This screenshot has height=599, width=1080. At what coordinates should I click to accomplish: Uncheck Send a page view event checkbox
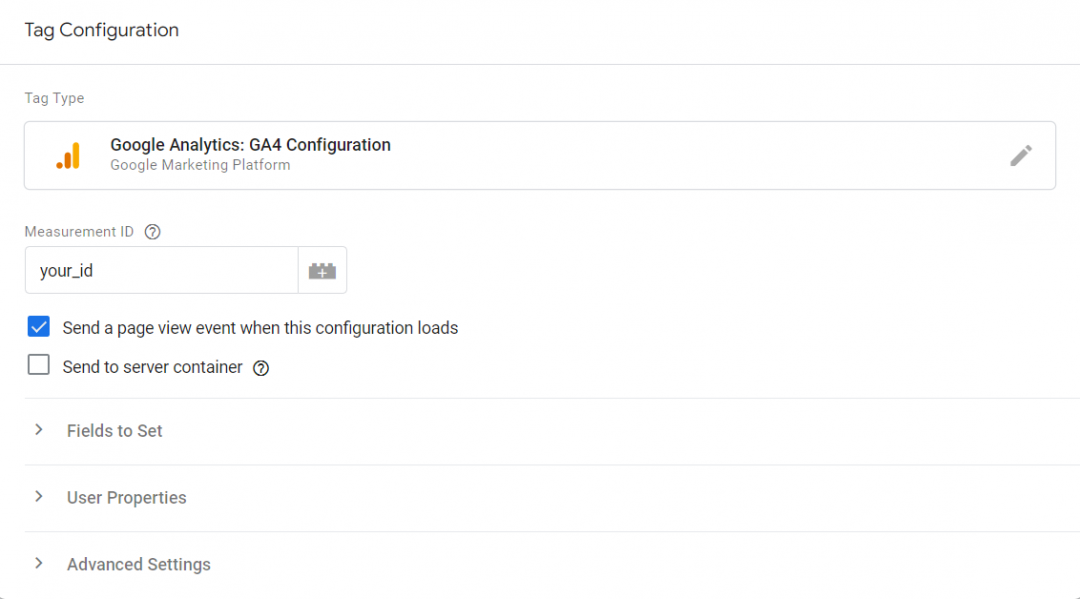[39, 326]
